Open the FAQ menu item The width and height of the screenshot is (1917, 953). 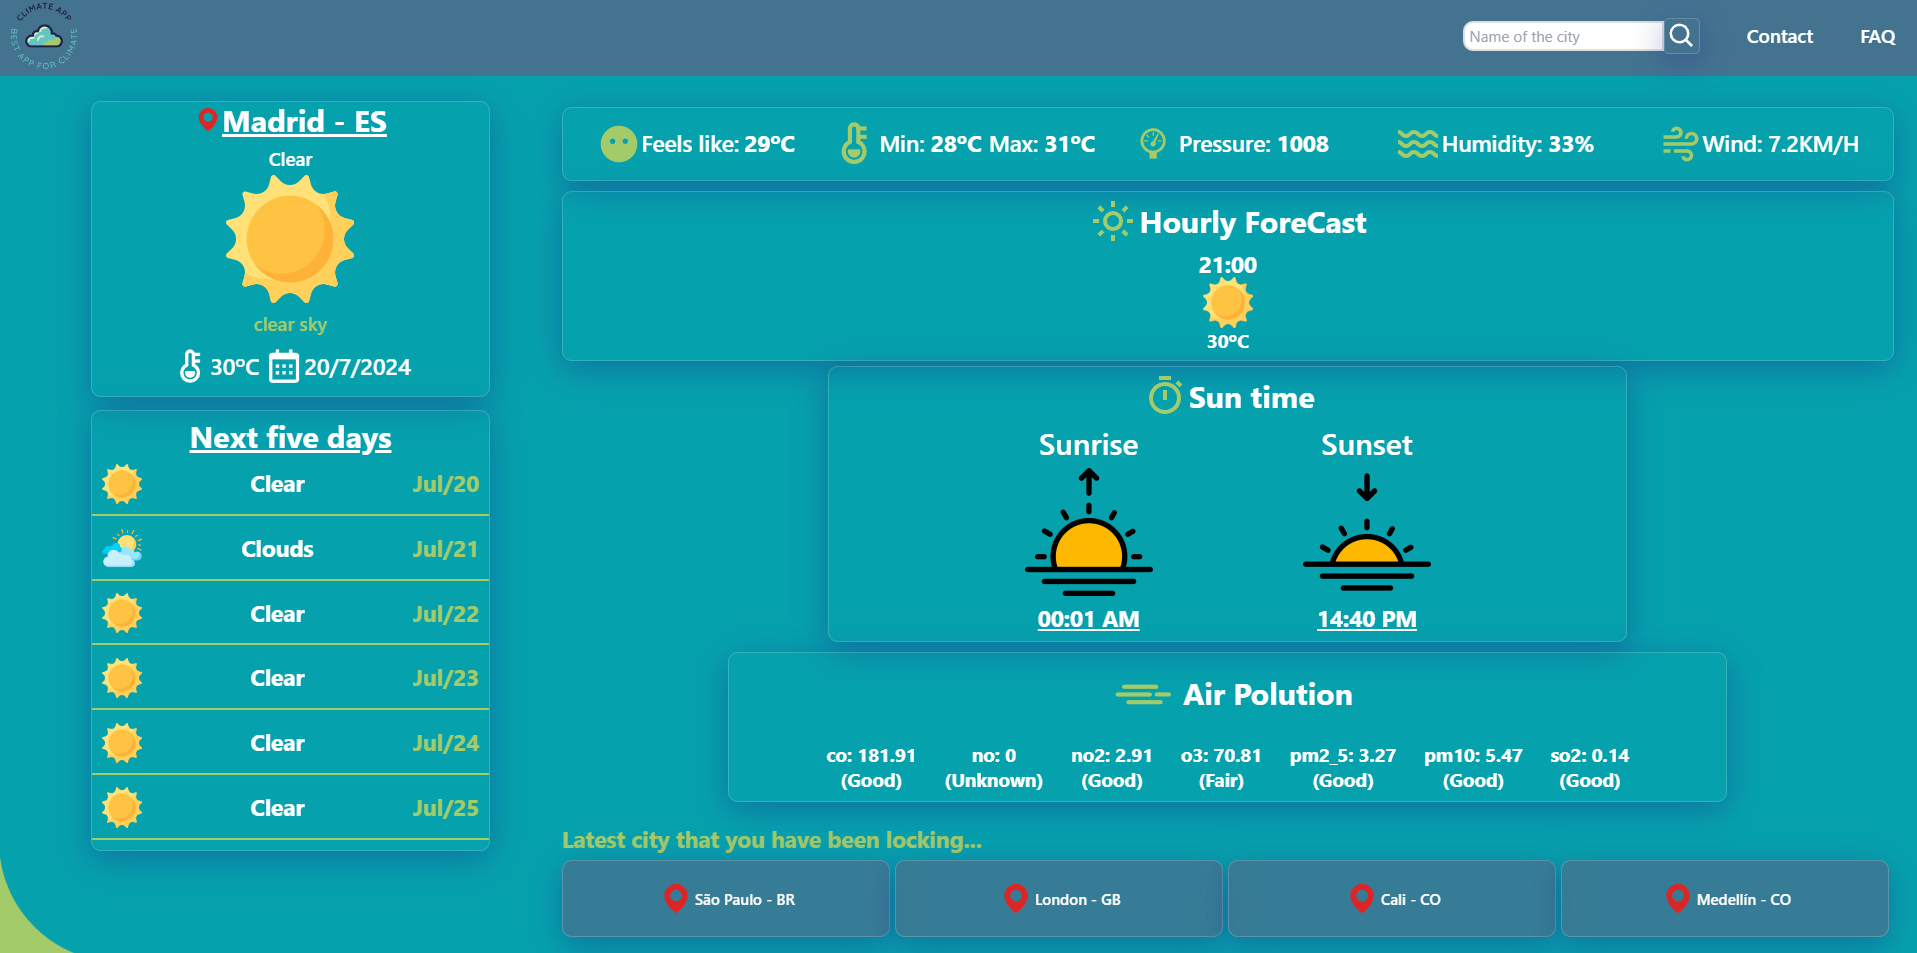pos(1876,36)
